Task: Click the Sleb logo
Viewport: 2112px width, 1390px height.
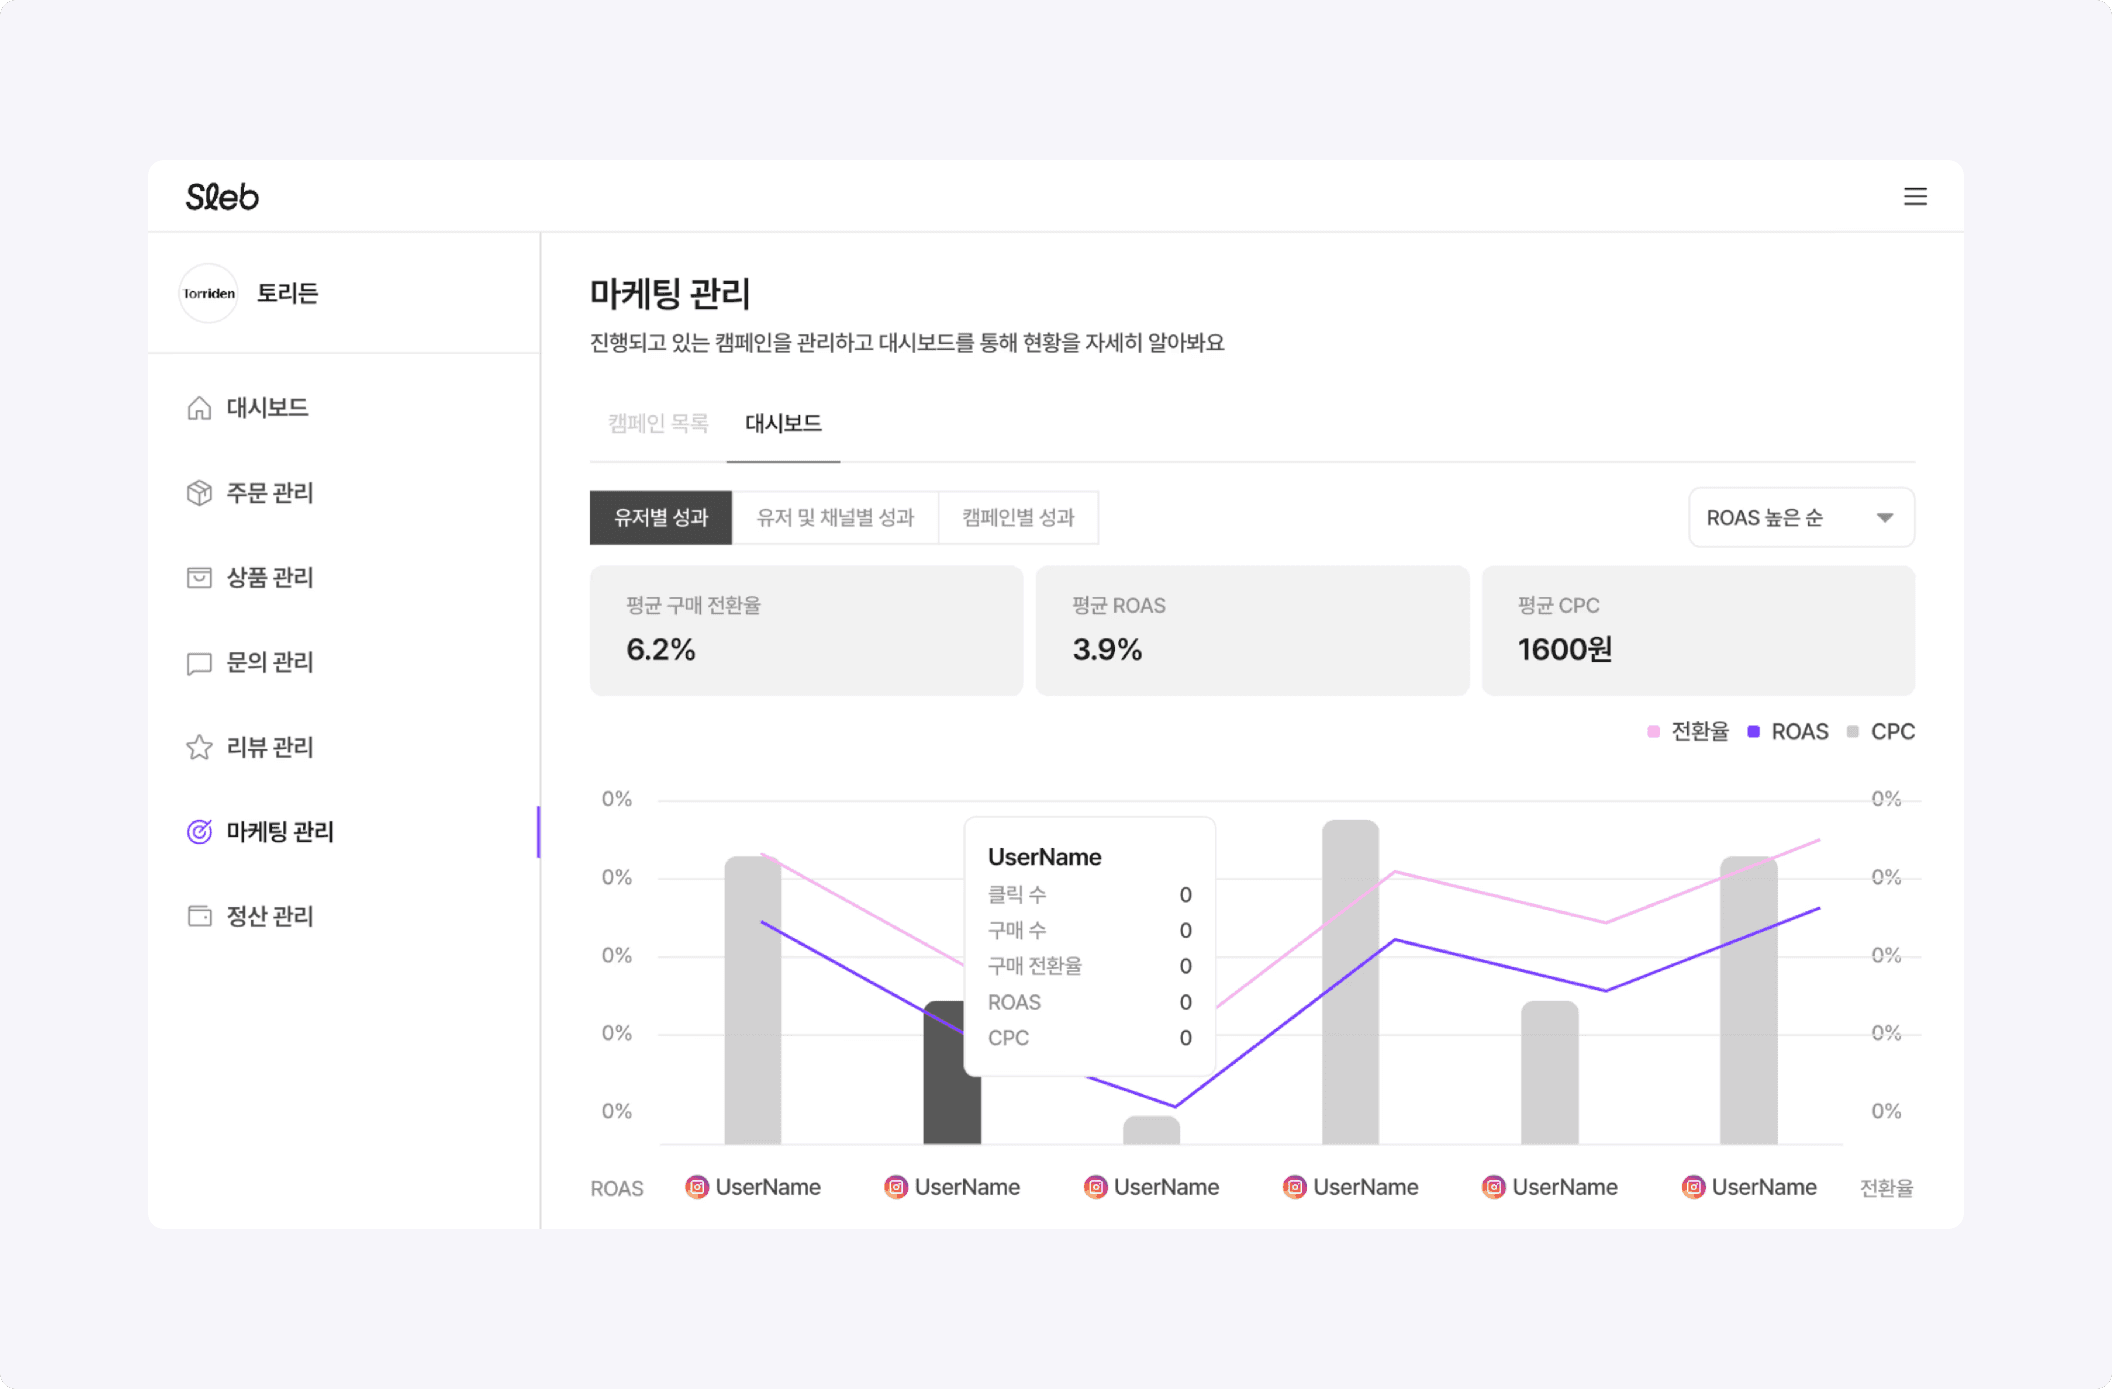Action: coord(222,197)
